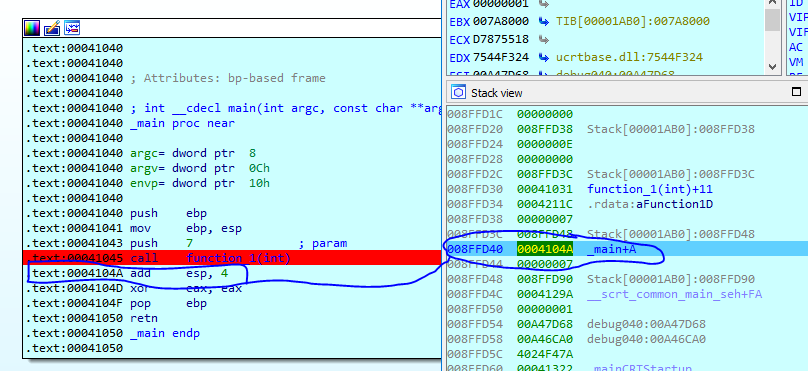This screenshot has height=371, width=808.
Task: Click the '; param' comment
Action: pyautogui.click(x=323, y=243)
